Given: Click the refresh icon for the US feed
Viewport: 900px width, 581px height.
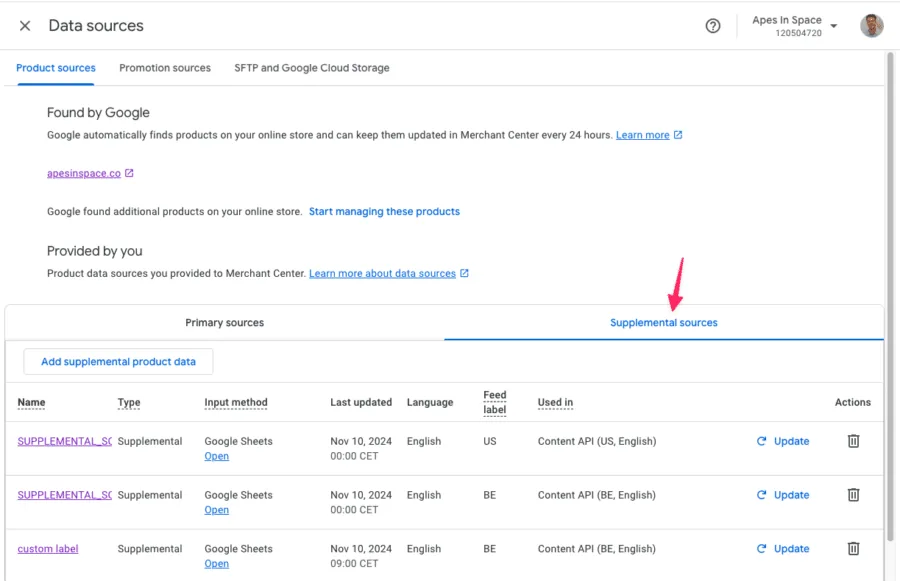Looking at the screenshot, I should point(762,441).
